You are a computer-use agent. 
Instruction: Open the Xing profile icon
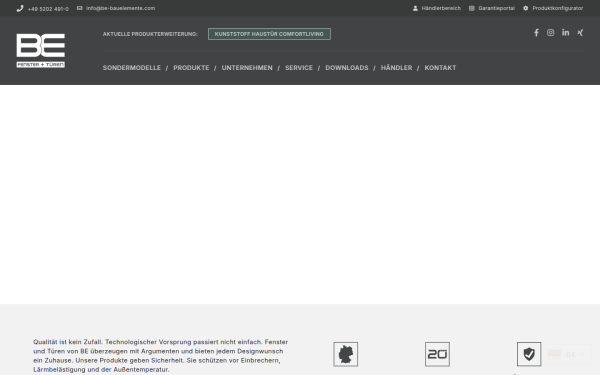pos(580,33)
